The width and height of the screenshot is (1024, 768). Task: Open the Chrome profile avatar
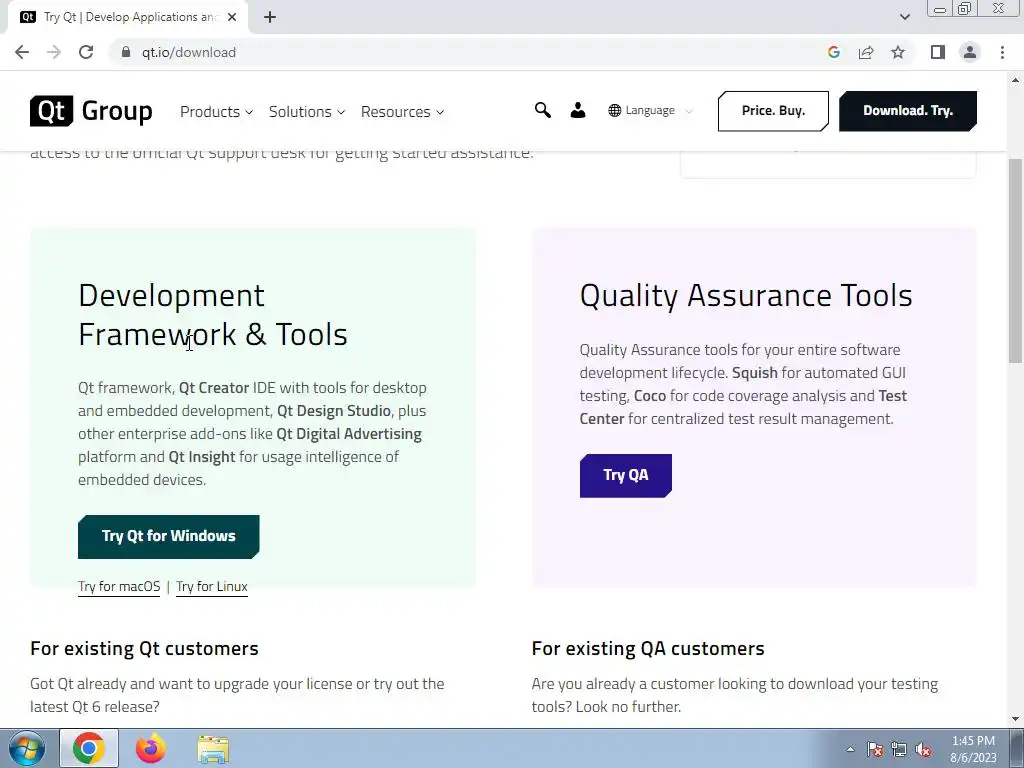point(970,52)
